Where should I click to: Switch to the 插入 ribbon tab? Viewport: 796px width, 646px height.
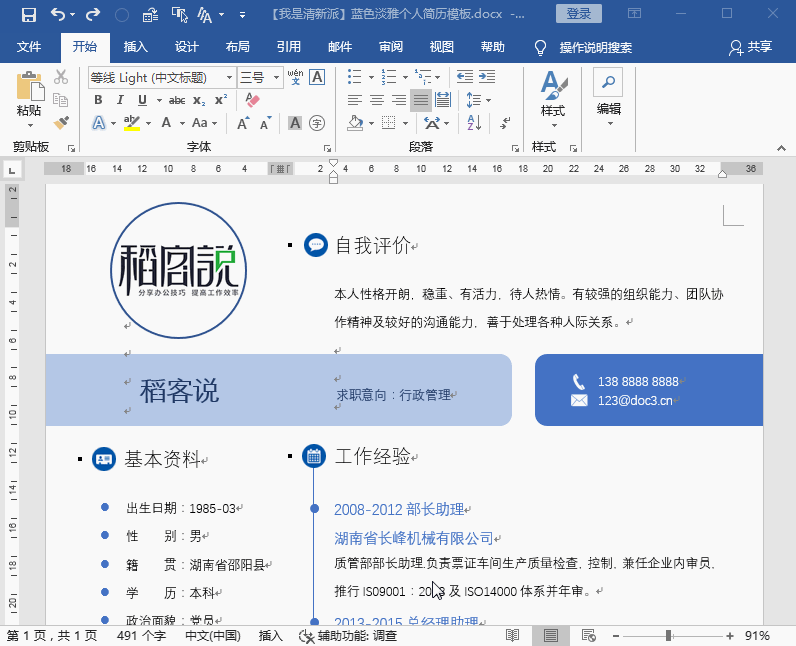coord(136,47)
